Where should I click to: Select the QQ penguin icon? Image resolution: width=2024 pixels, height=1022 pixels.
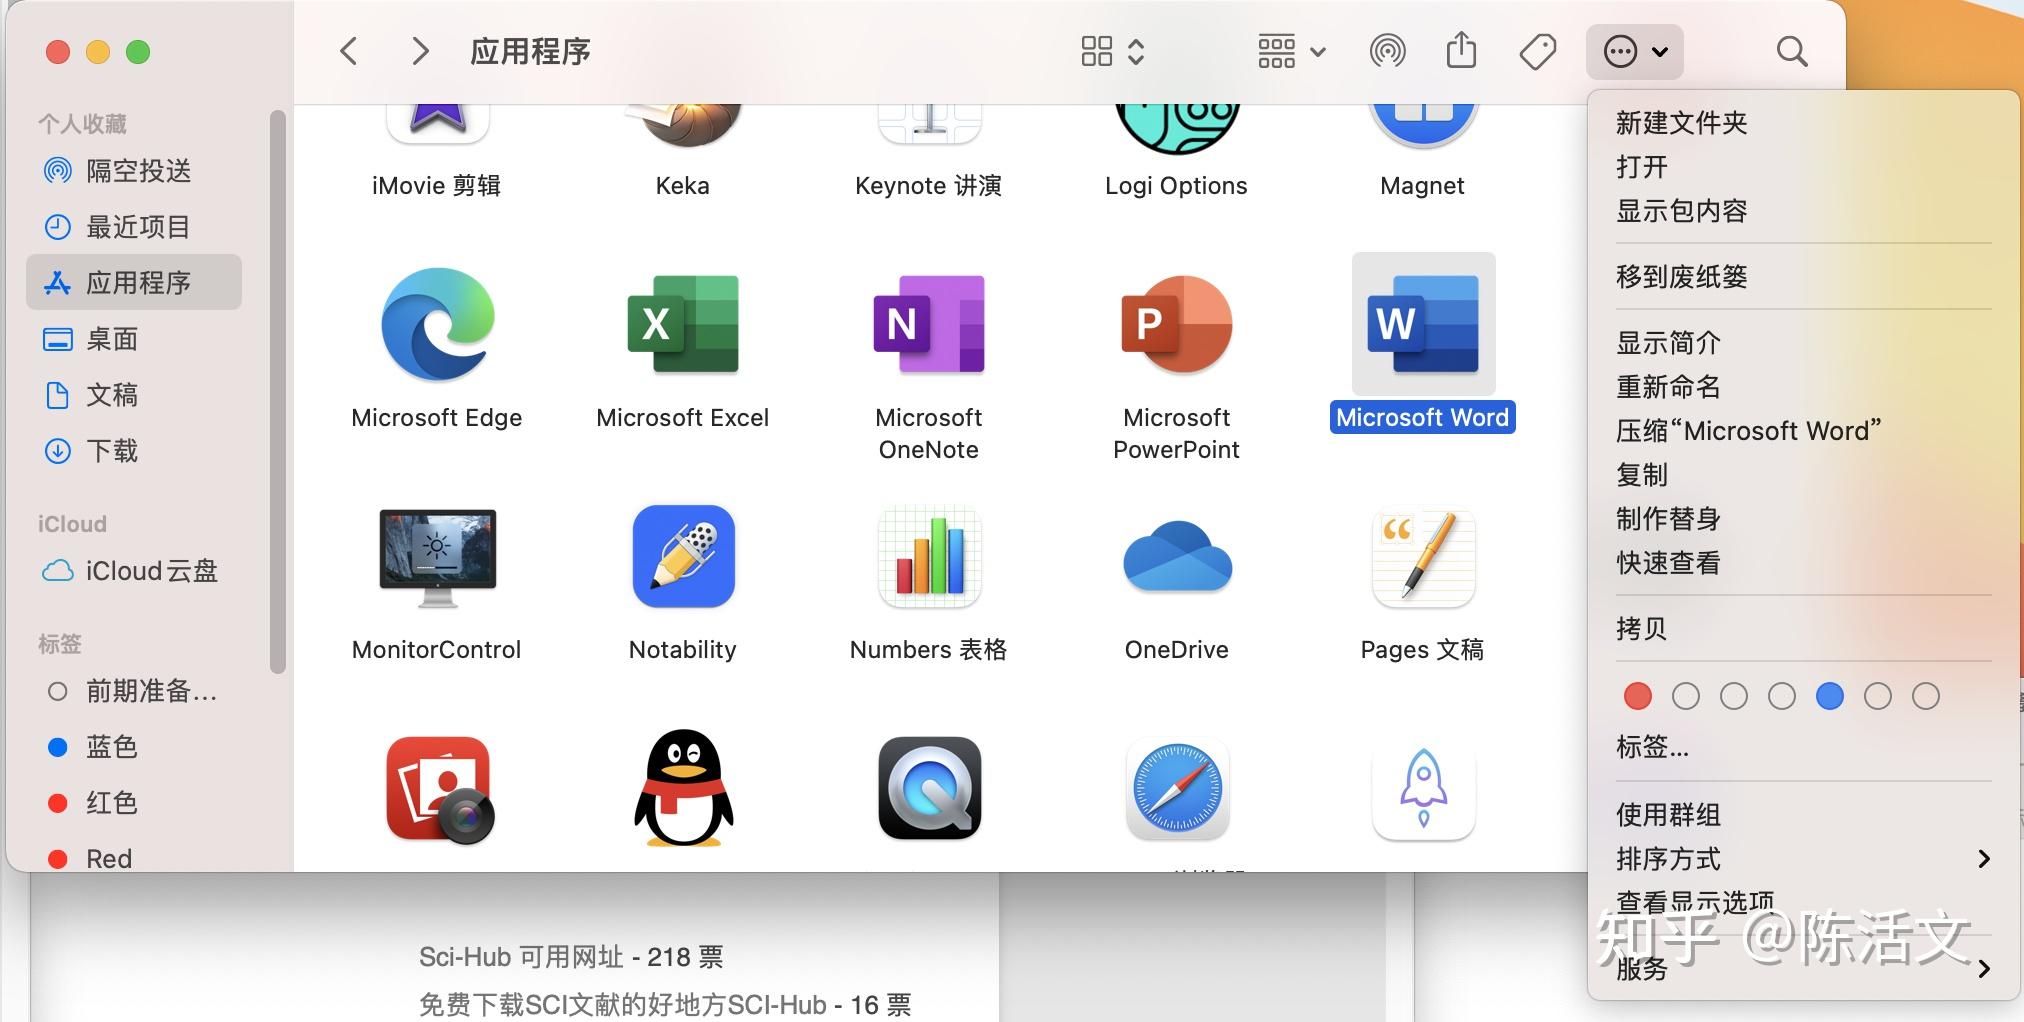(x=684, y=788)
